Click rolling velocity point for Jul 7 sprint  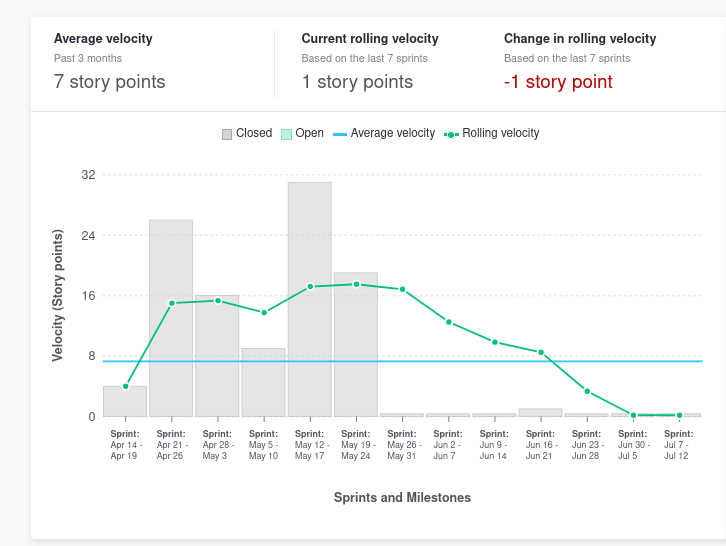tap(679, 415)
